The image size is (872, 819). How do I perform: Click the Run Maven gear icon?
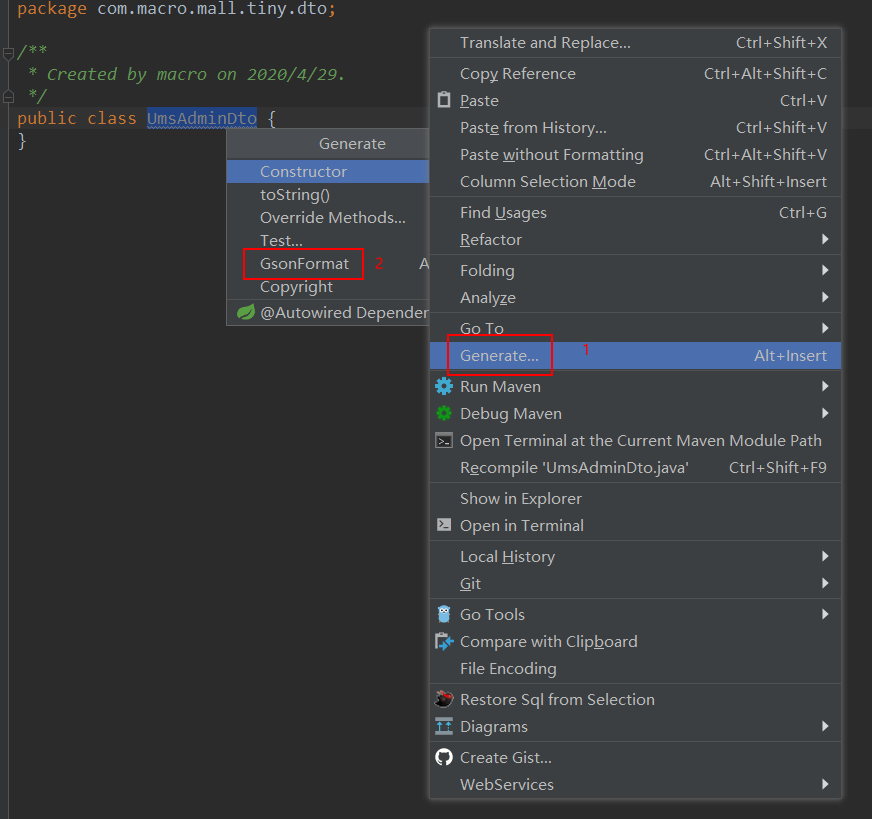pos(444,387)
